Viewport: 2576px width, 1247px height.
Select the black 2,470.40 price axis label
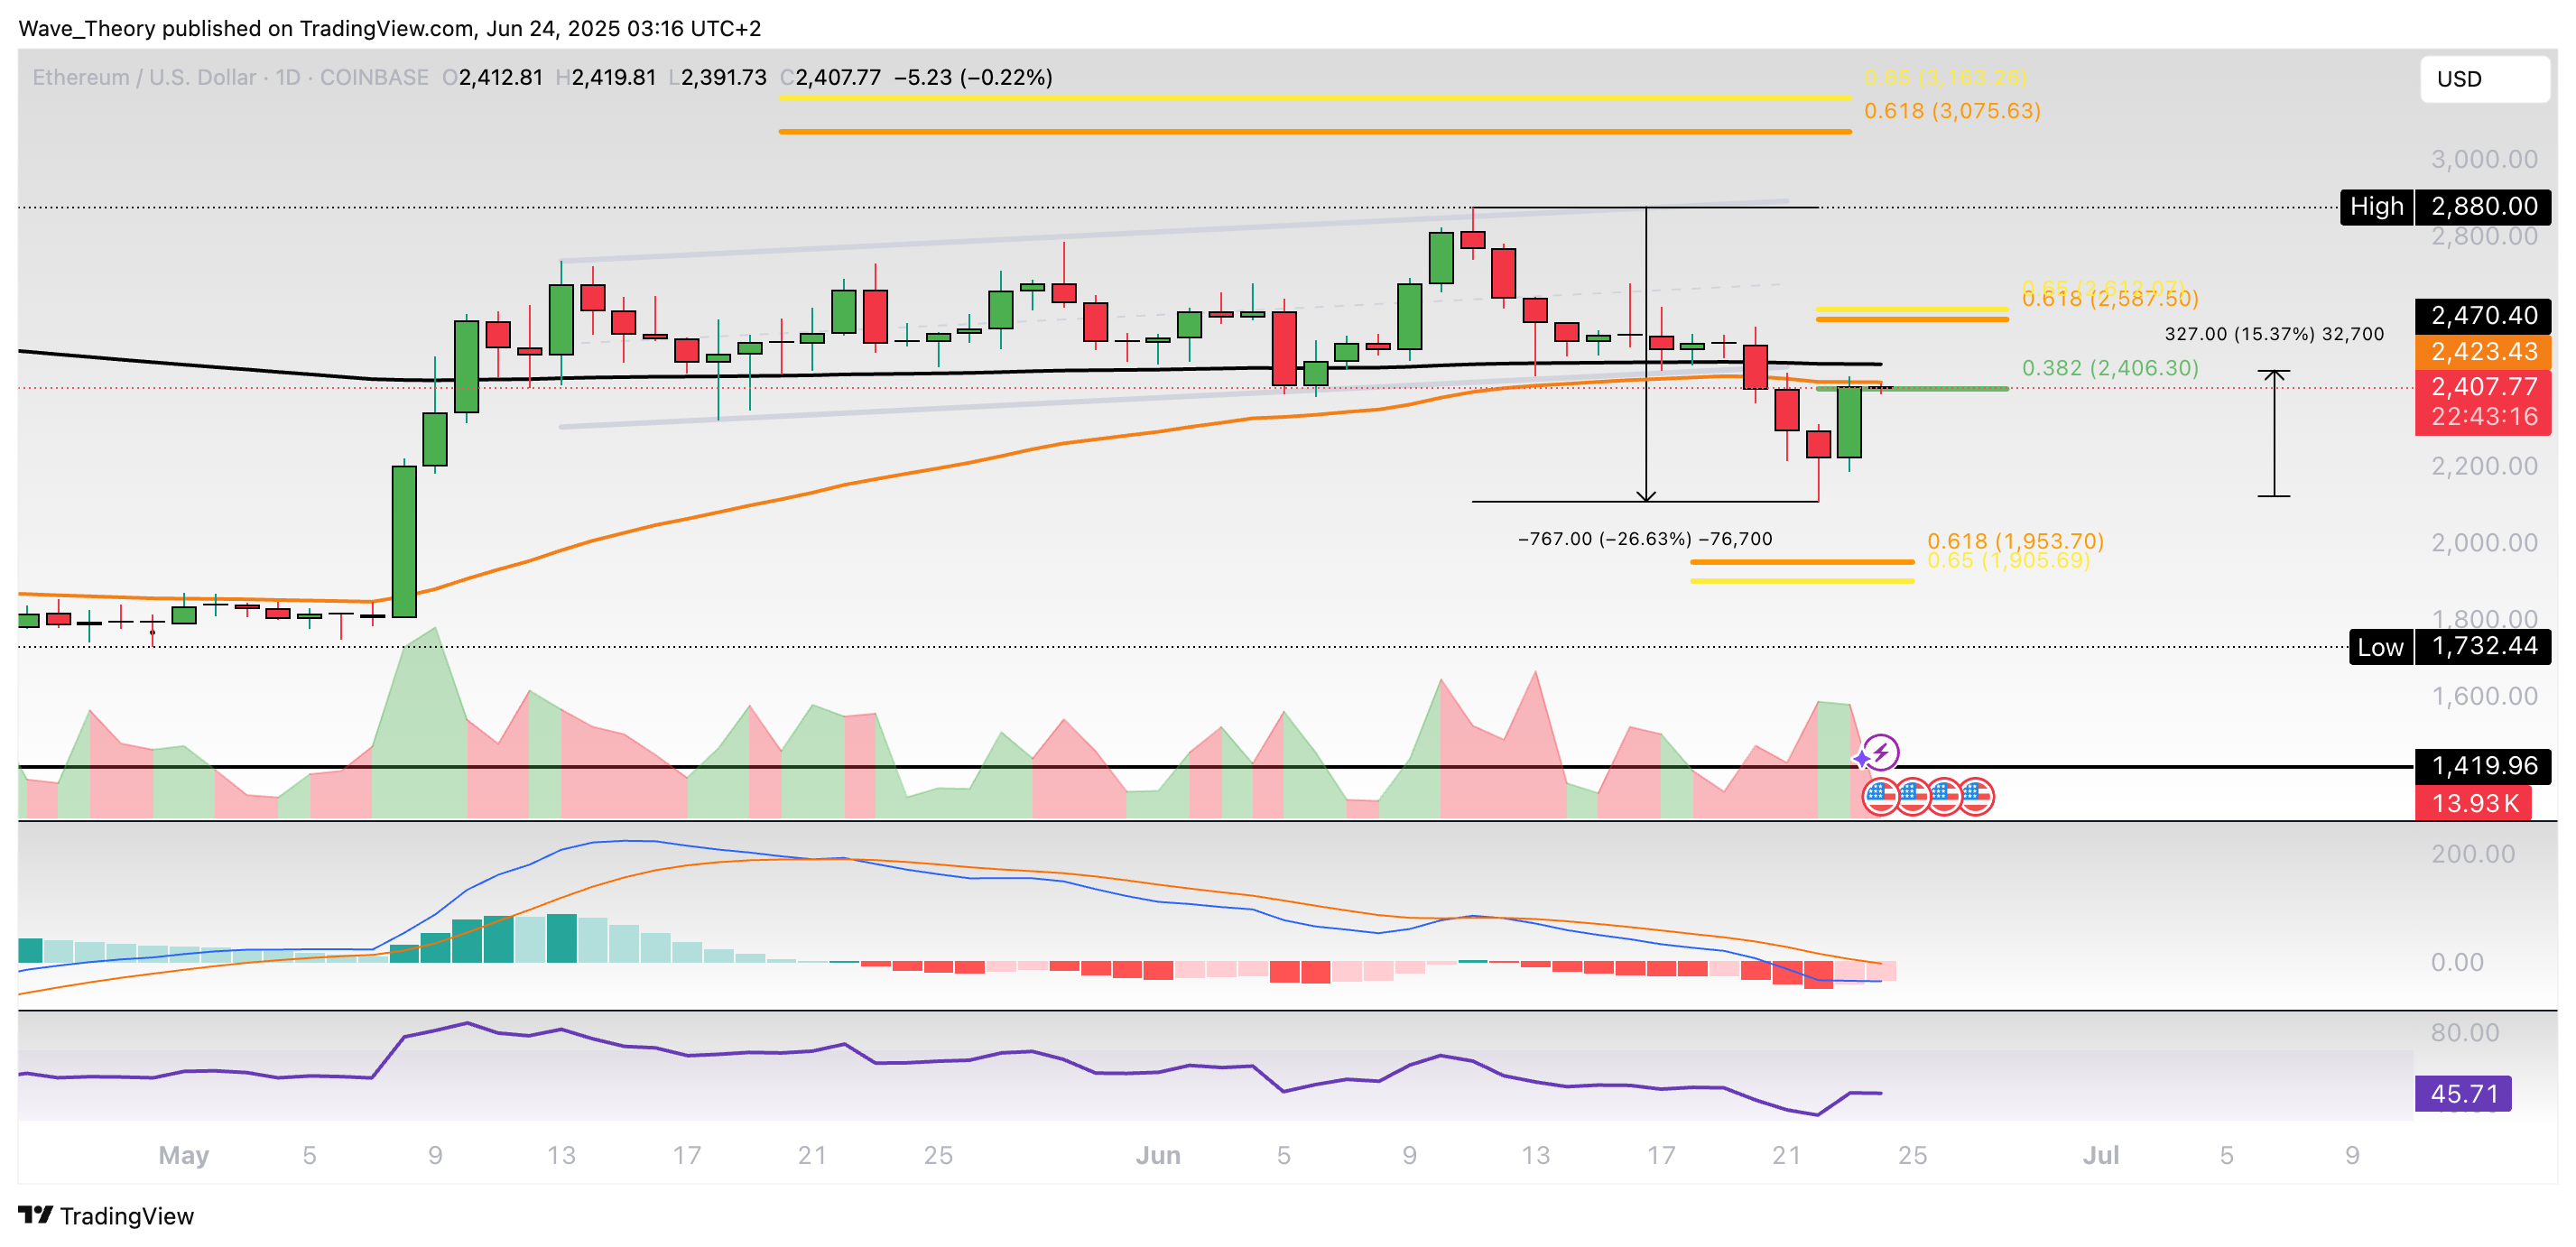(x=2483, y=316)
